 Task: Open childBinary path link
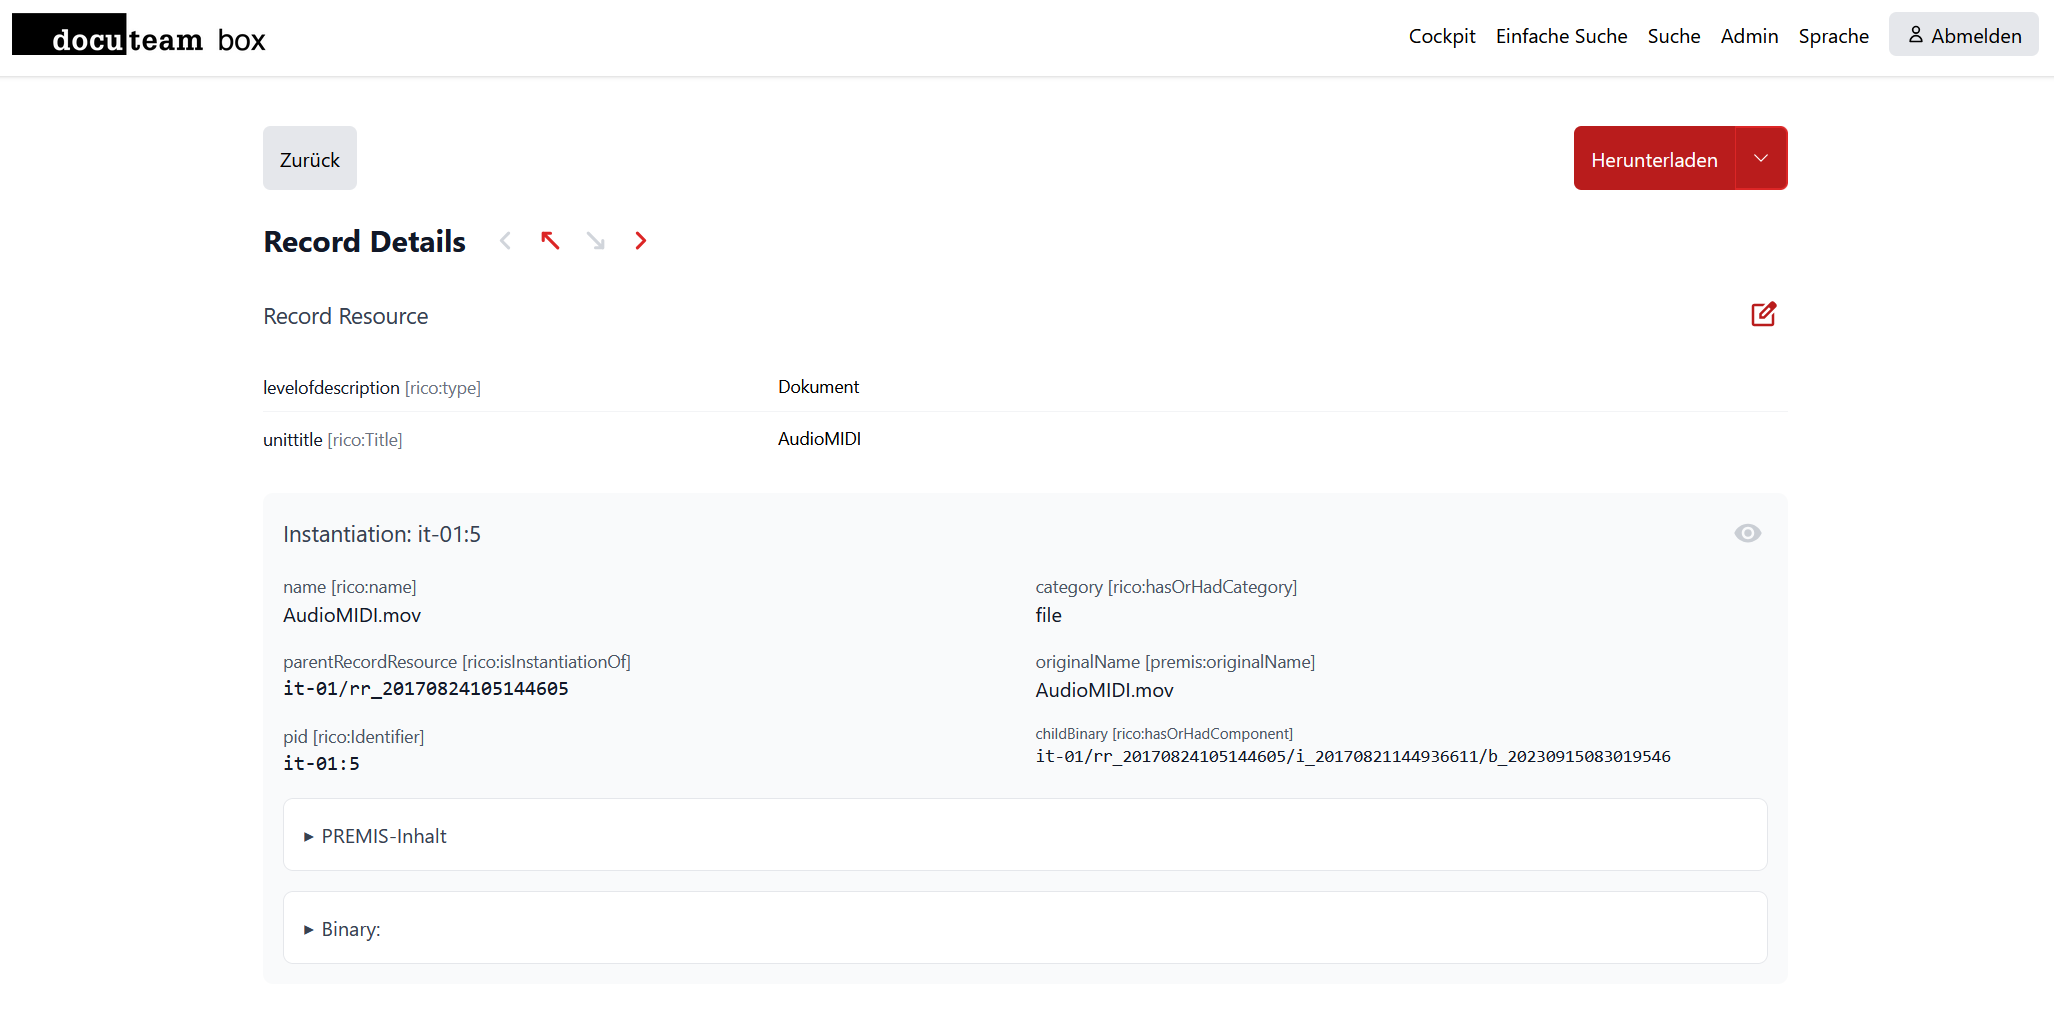click(1352, 756)
